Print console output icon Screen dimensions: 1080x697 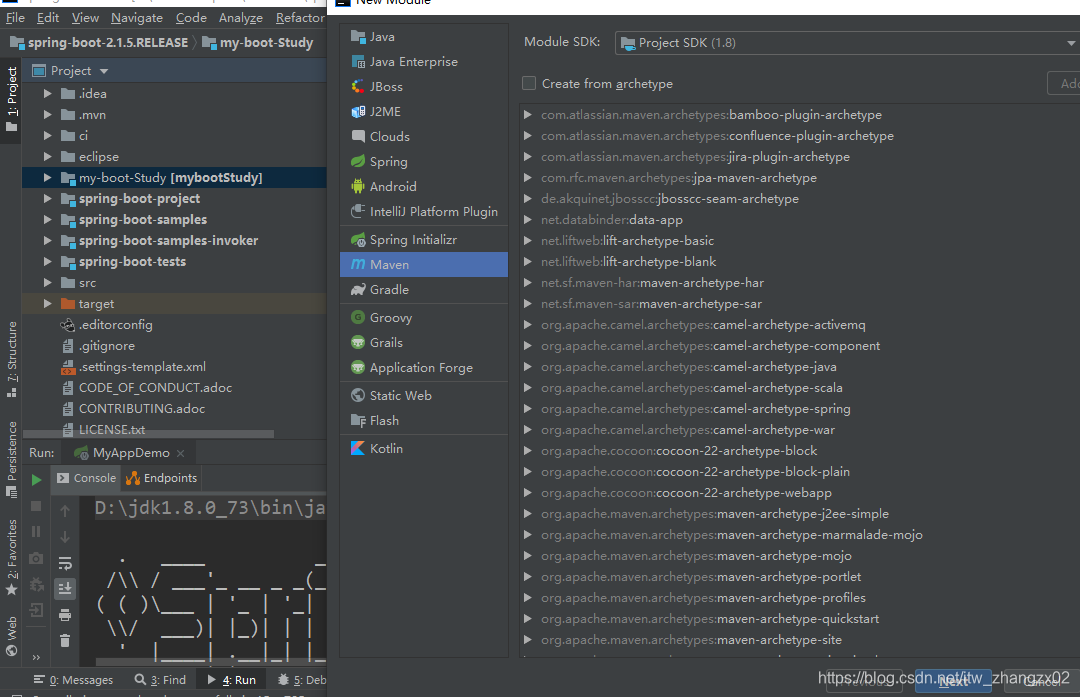[x=65, y=615]
